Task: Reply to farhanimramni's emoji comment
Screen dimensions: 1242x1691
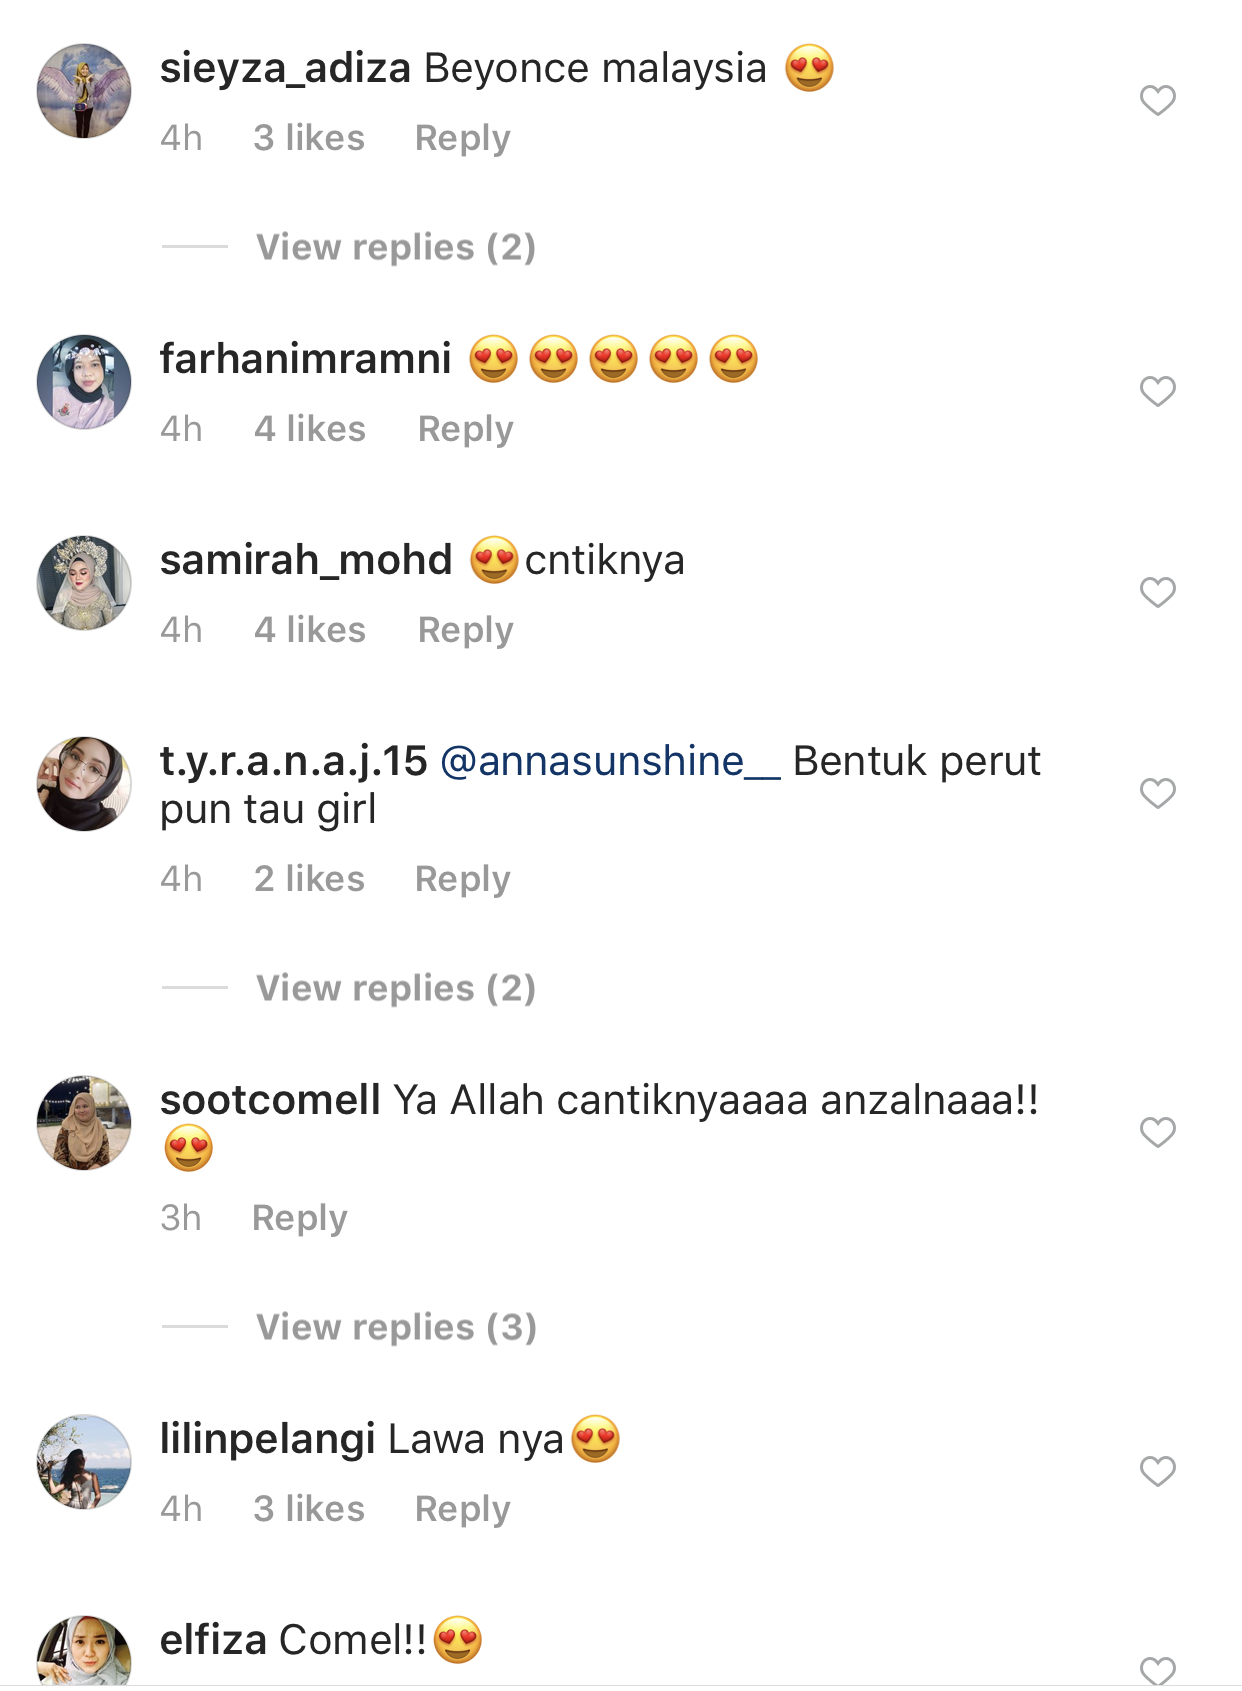Action: tap(465, 429)
